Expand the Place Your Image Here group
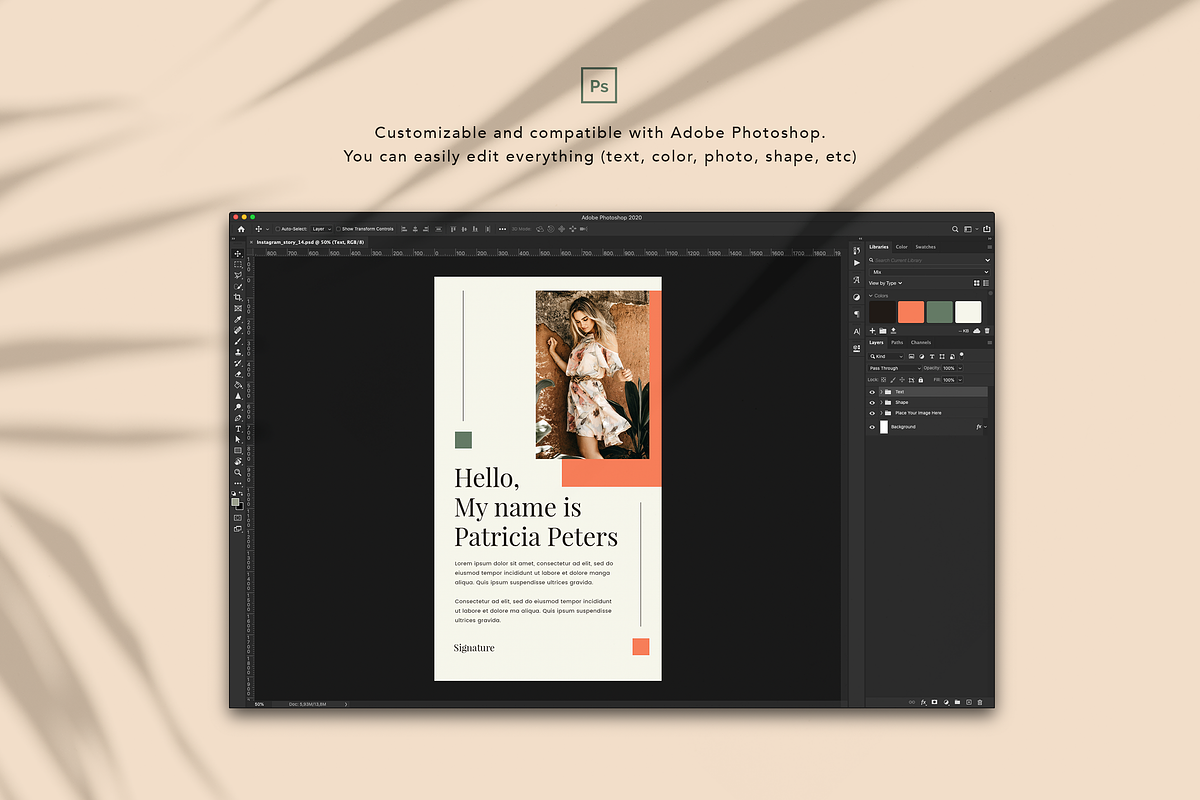This screenshot has width=1200, height=800. (x=881, y=413)
